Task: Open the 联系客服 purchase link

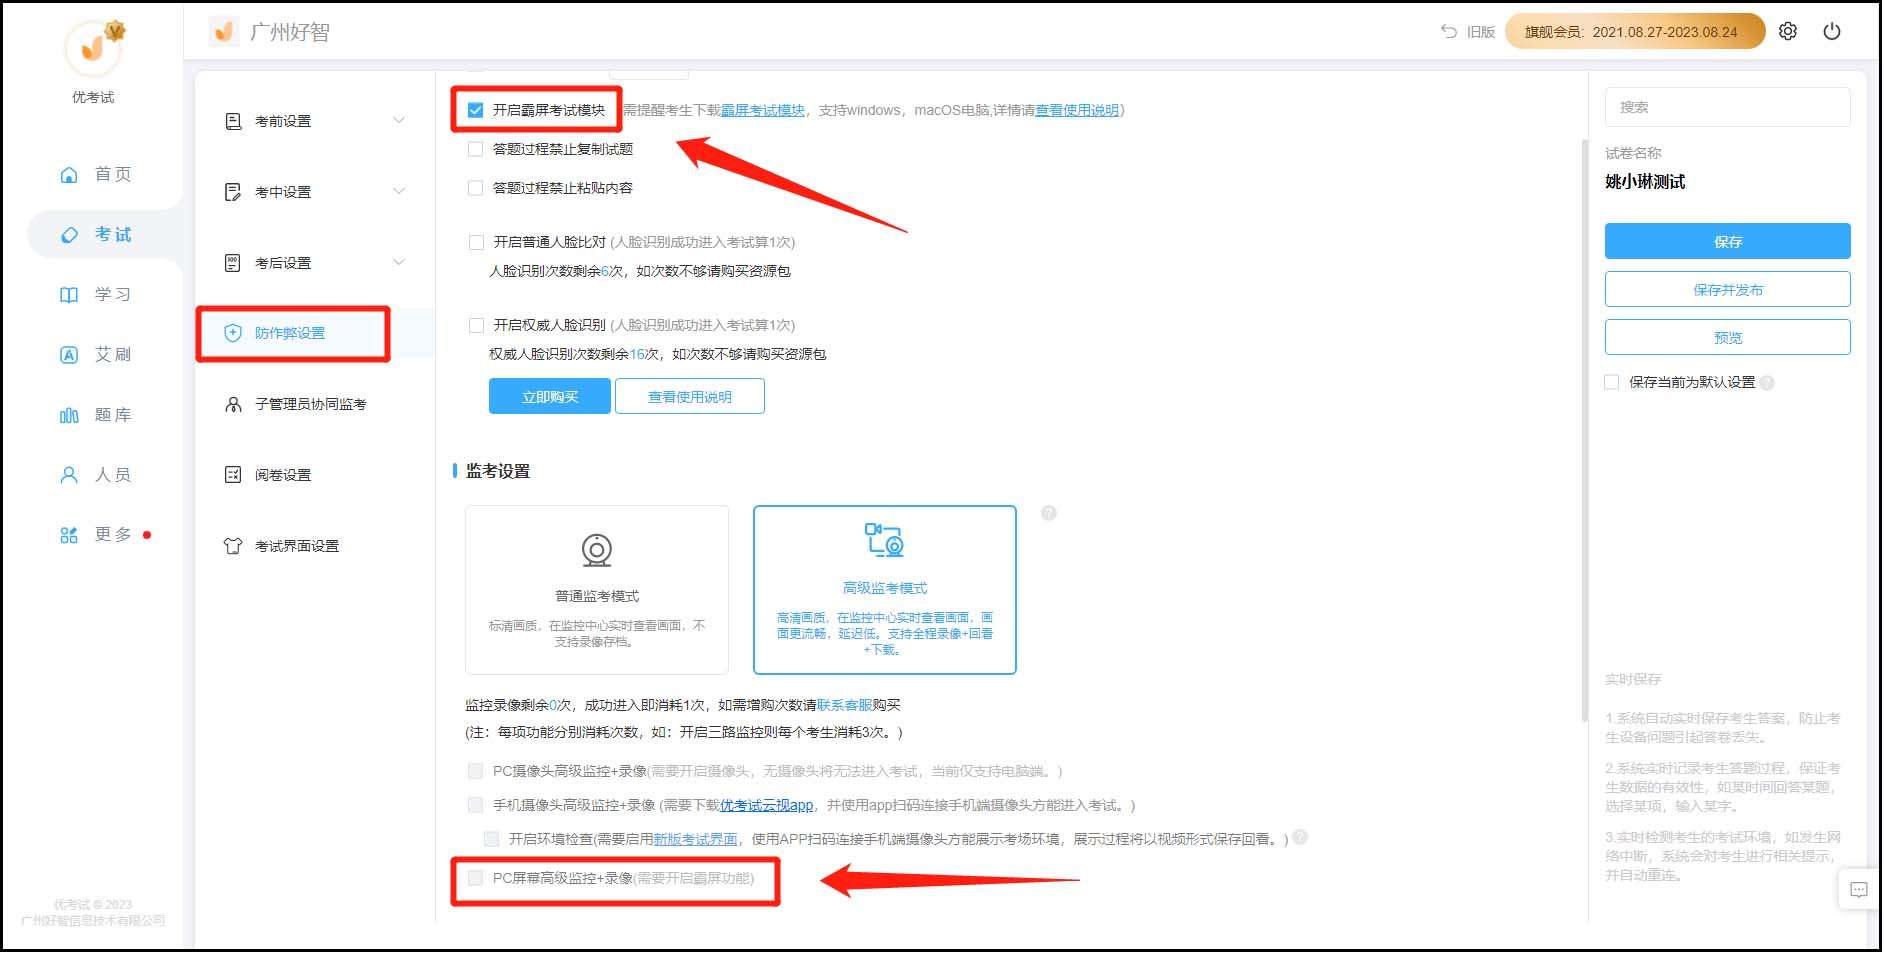Action: 843,704
